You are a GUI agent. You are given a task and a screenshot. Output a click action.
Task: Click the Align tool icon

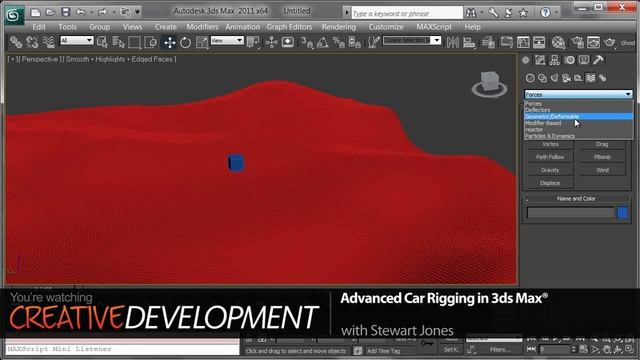(469, 42)
